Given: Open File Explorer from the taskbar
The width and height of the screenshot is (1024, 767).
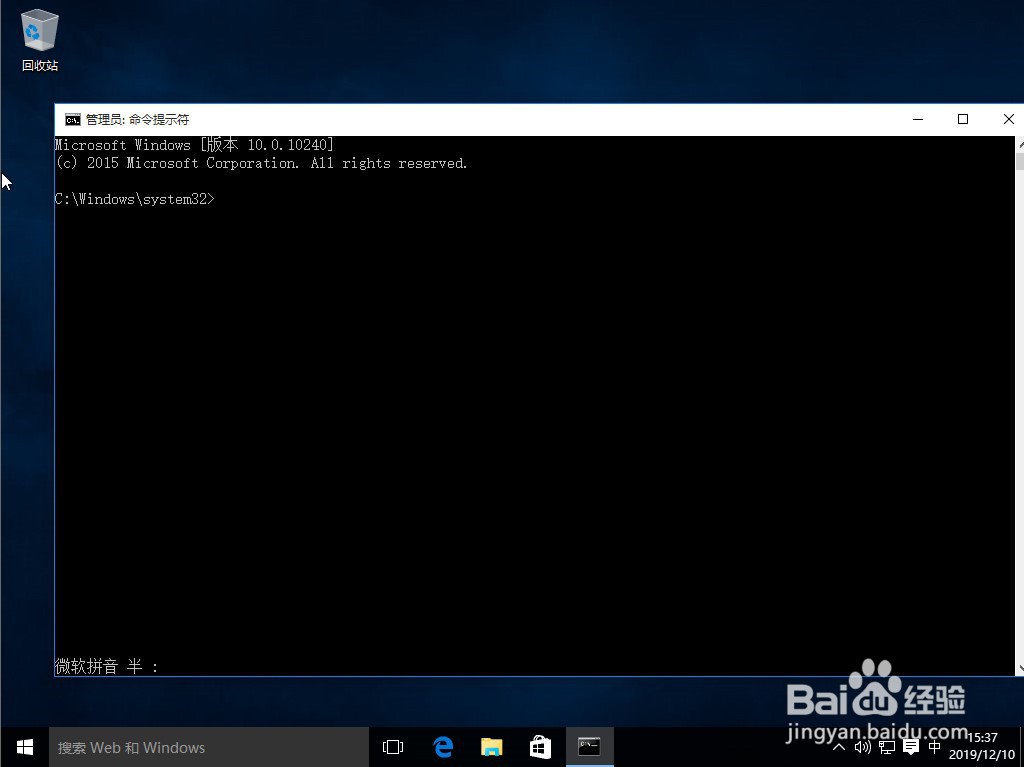Looking at the screenshot, I should coord(491,747).
